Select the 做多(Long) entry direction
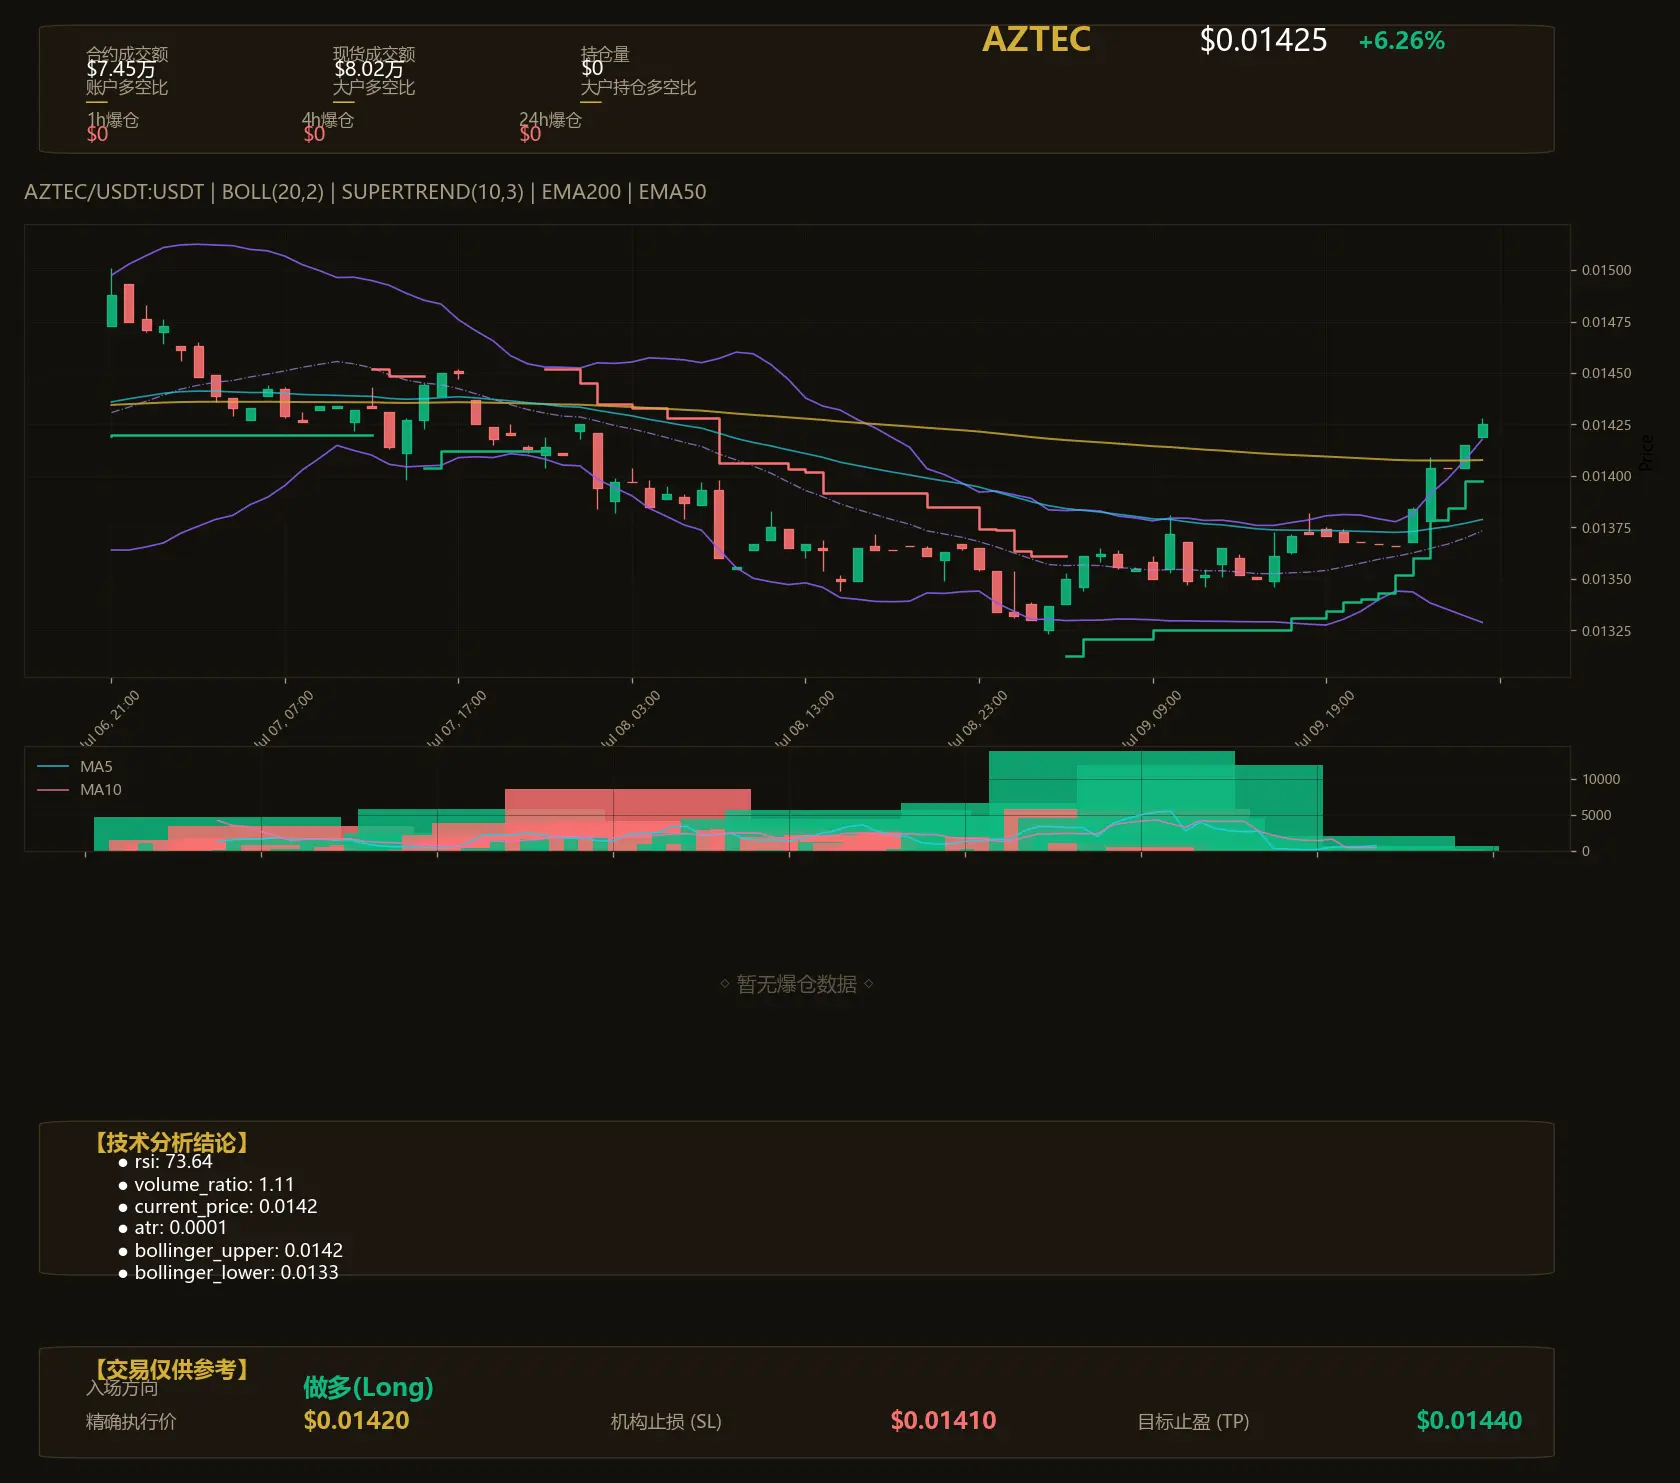 click(x=368, y=1387)
